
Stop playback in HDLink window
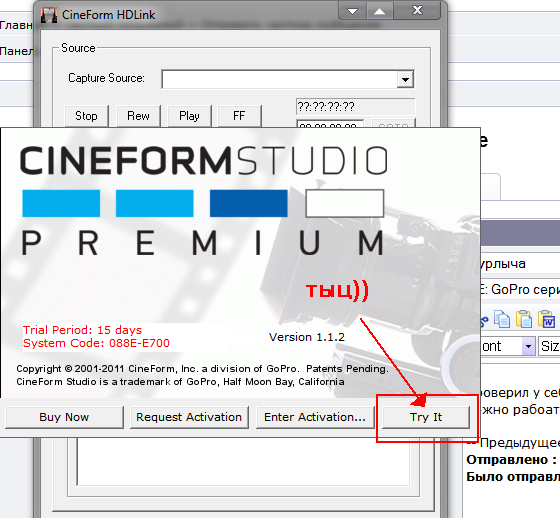coord(86,116)
